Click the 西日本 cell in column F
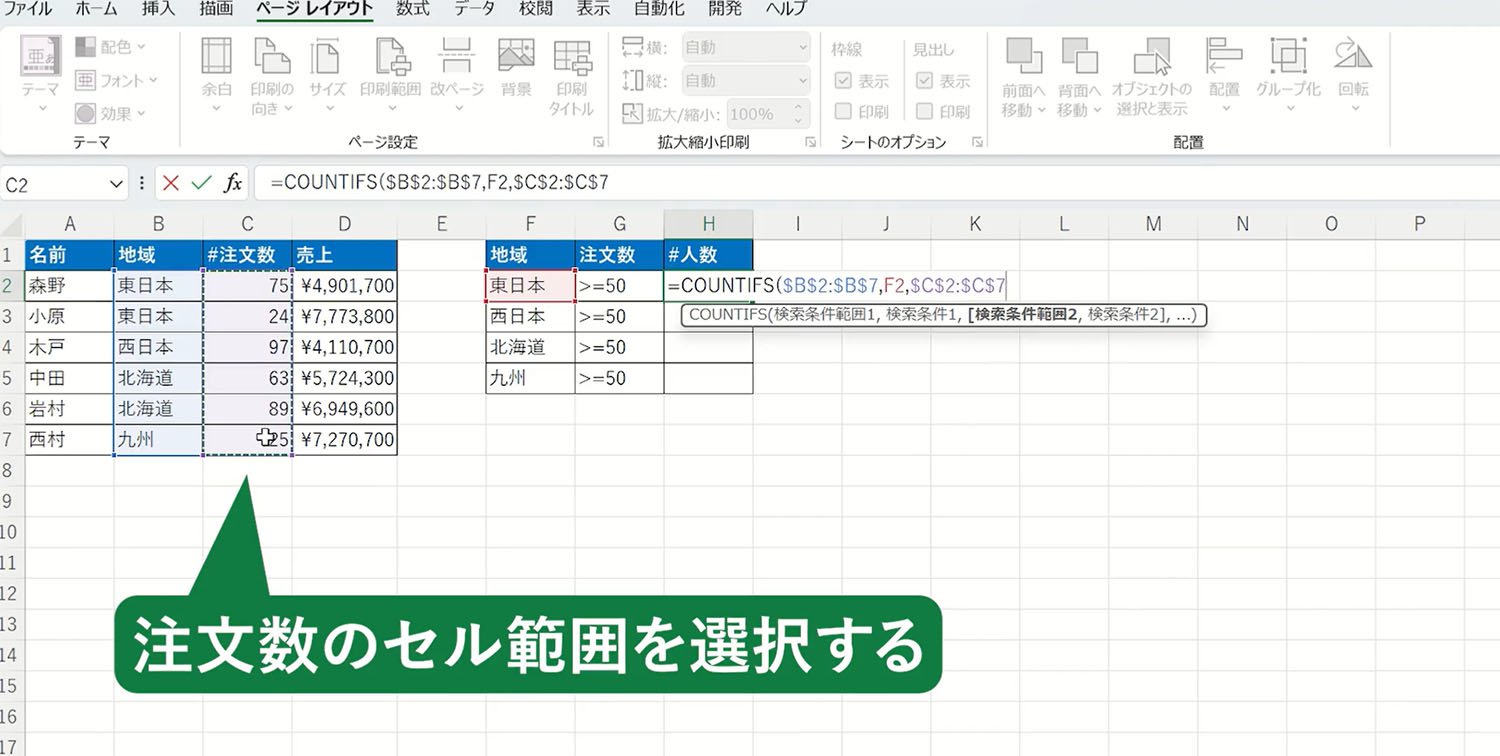Screen dimensions: 1500x756 531,317
